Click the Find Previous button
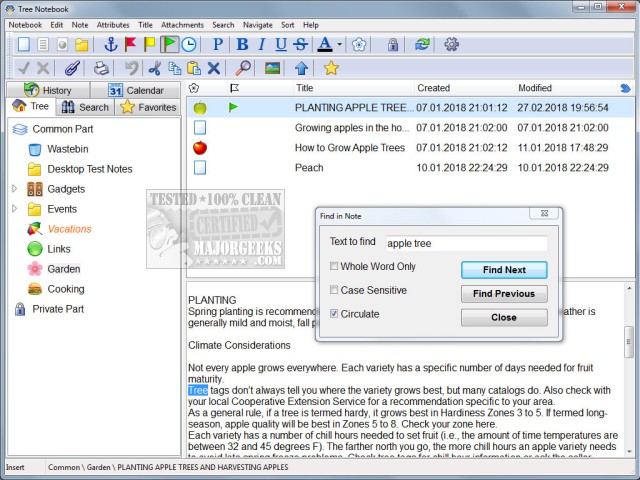This screenshot has width=640, height=480. tap(504, 293)
